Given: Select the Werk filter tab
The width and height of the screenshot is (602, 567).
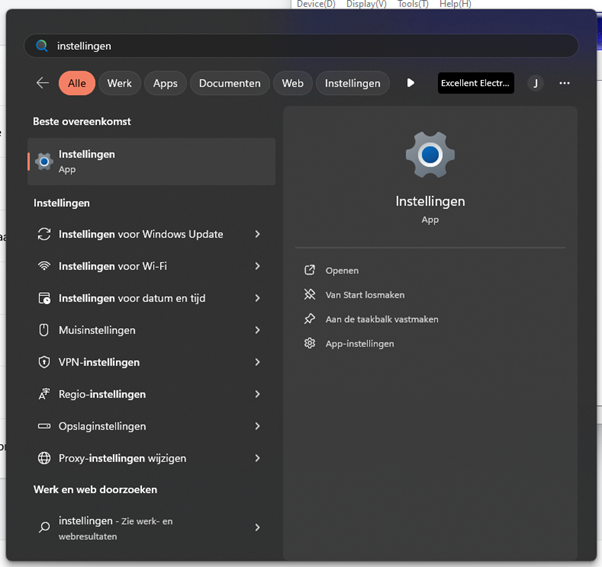Looking at the screenshot, I should [119, 83].
